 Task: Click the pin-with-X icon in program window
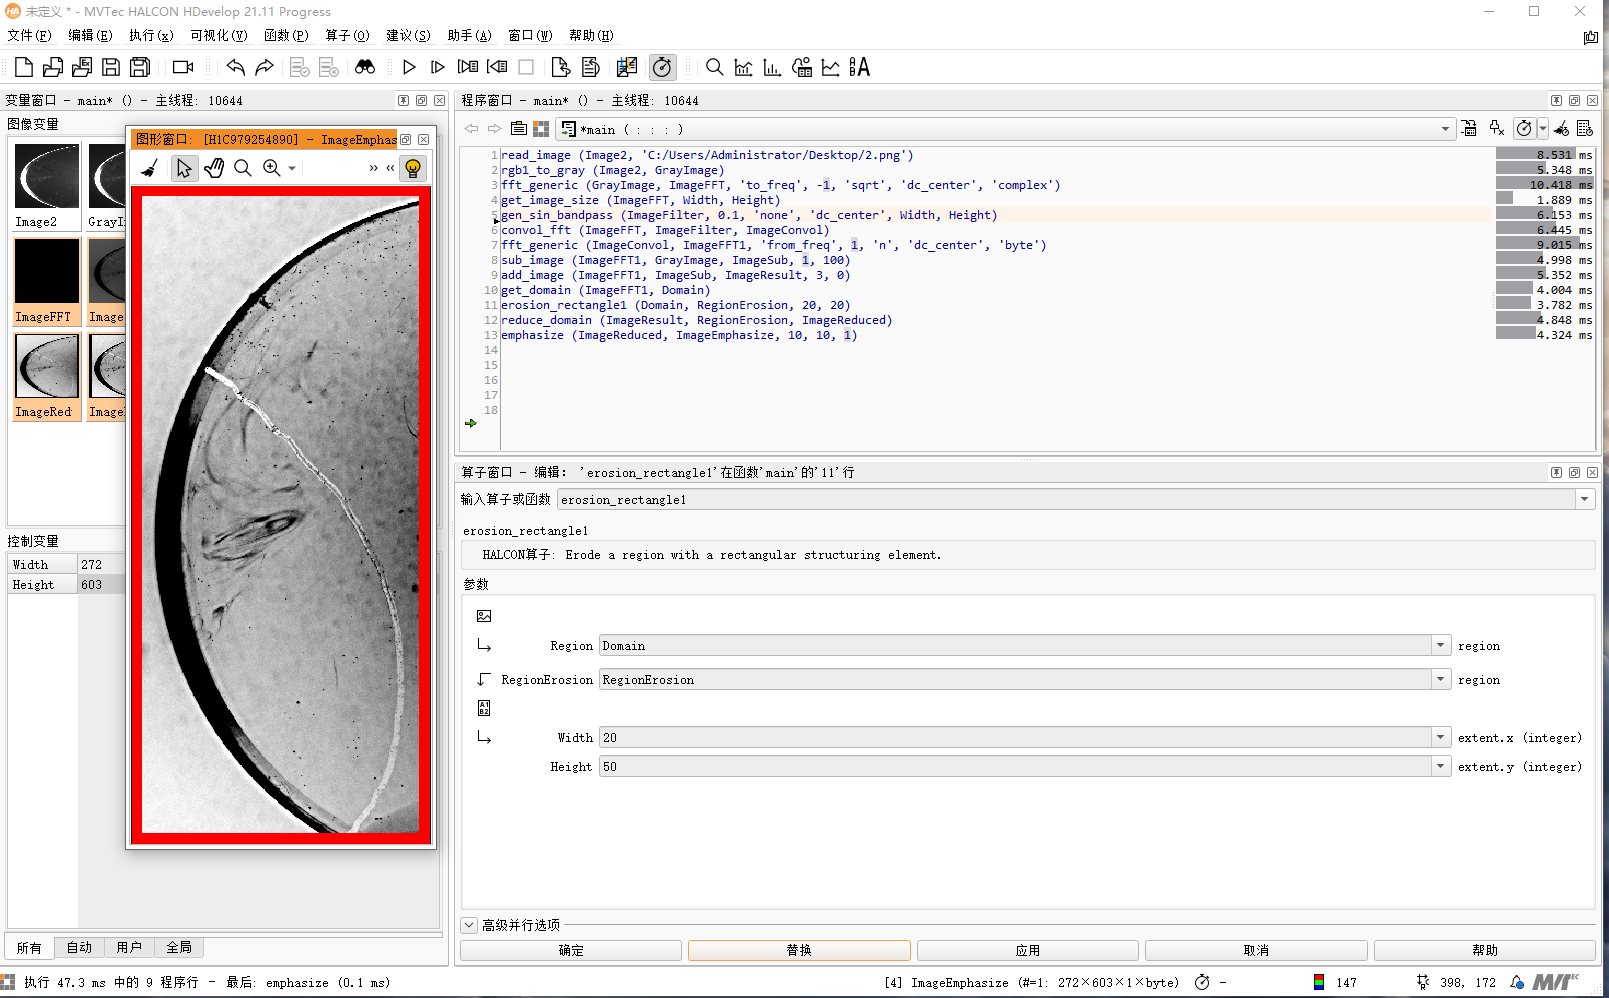(1497, 128)
